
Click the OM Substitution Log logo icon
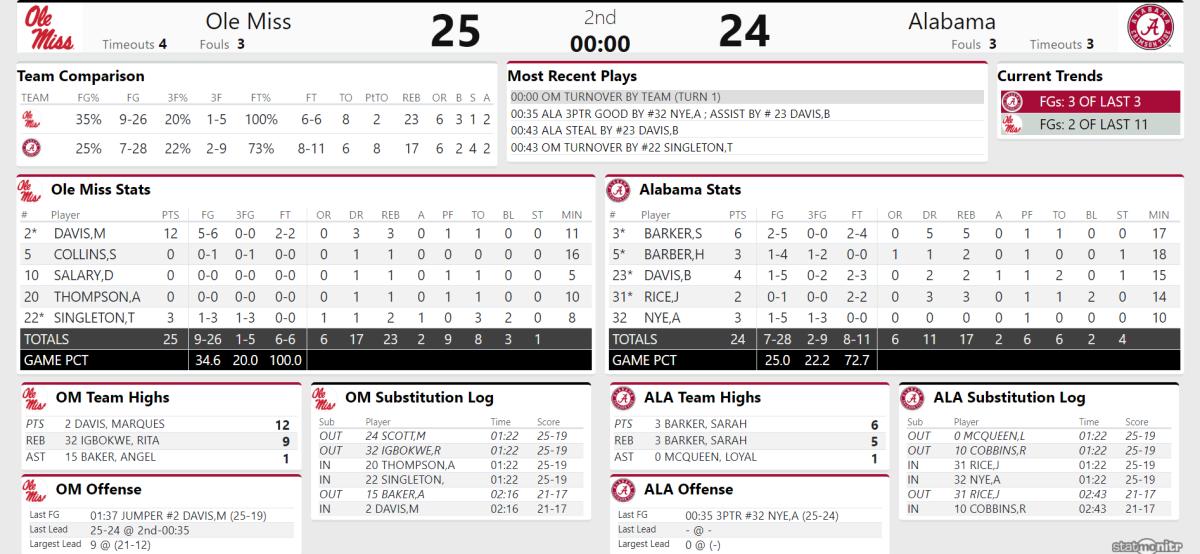click(323, 398)
